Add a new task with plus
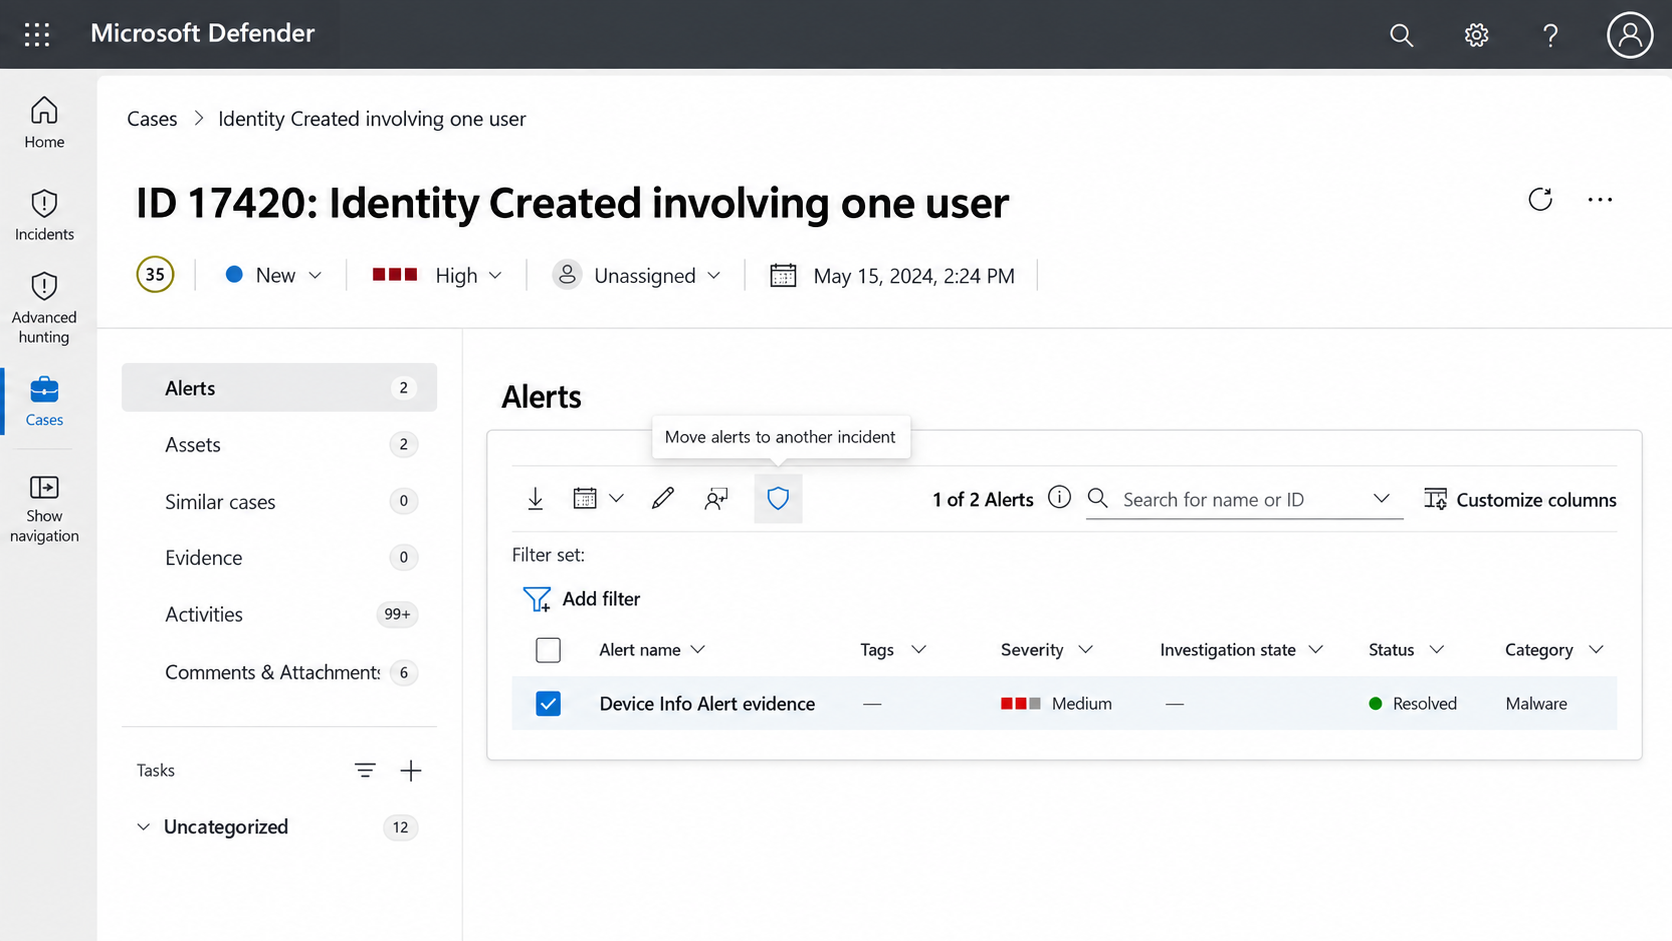This screenshot has height=941, width=1672. [411, 770]
